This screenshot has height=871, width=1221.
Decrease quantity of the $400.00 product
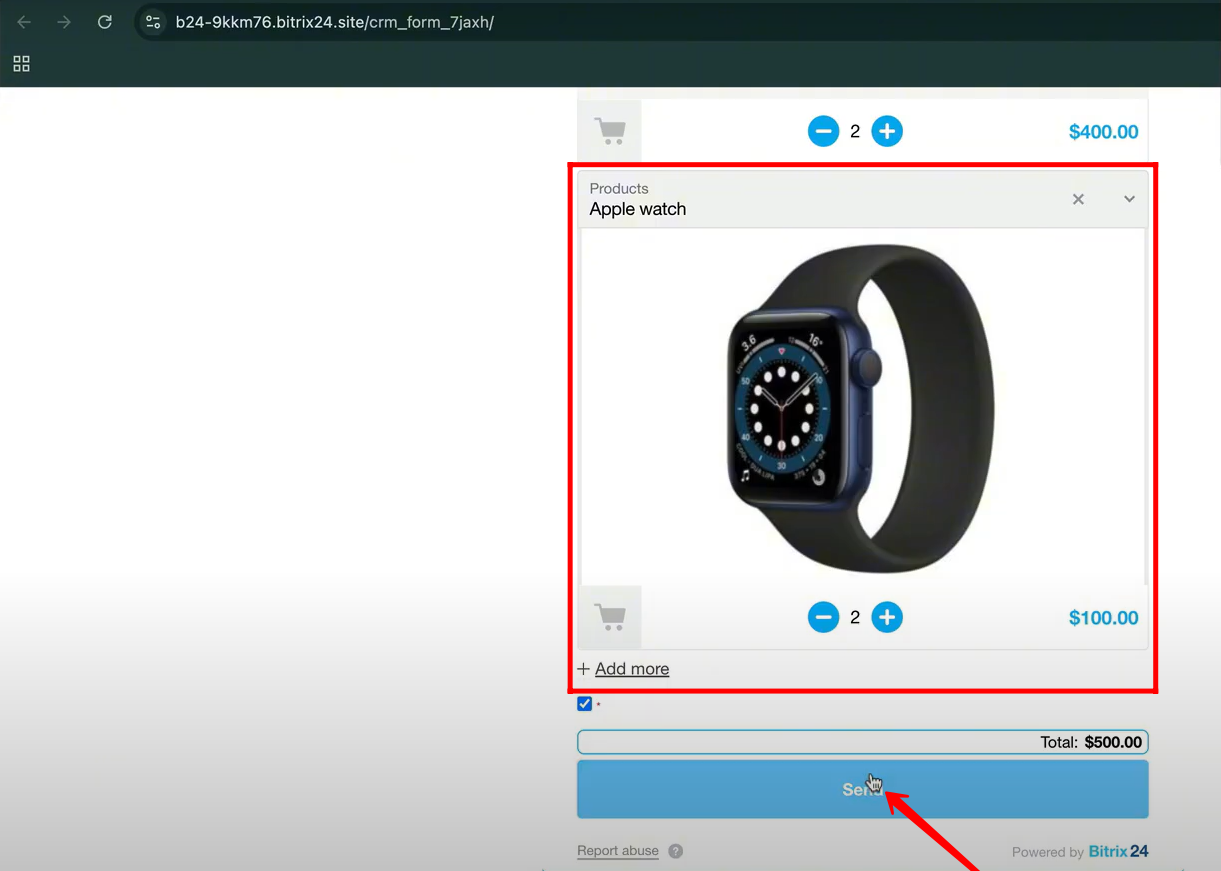pyautogui.click(x=823, y=131)
